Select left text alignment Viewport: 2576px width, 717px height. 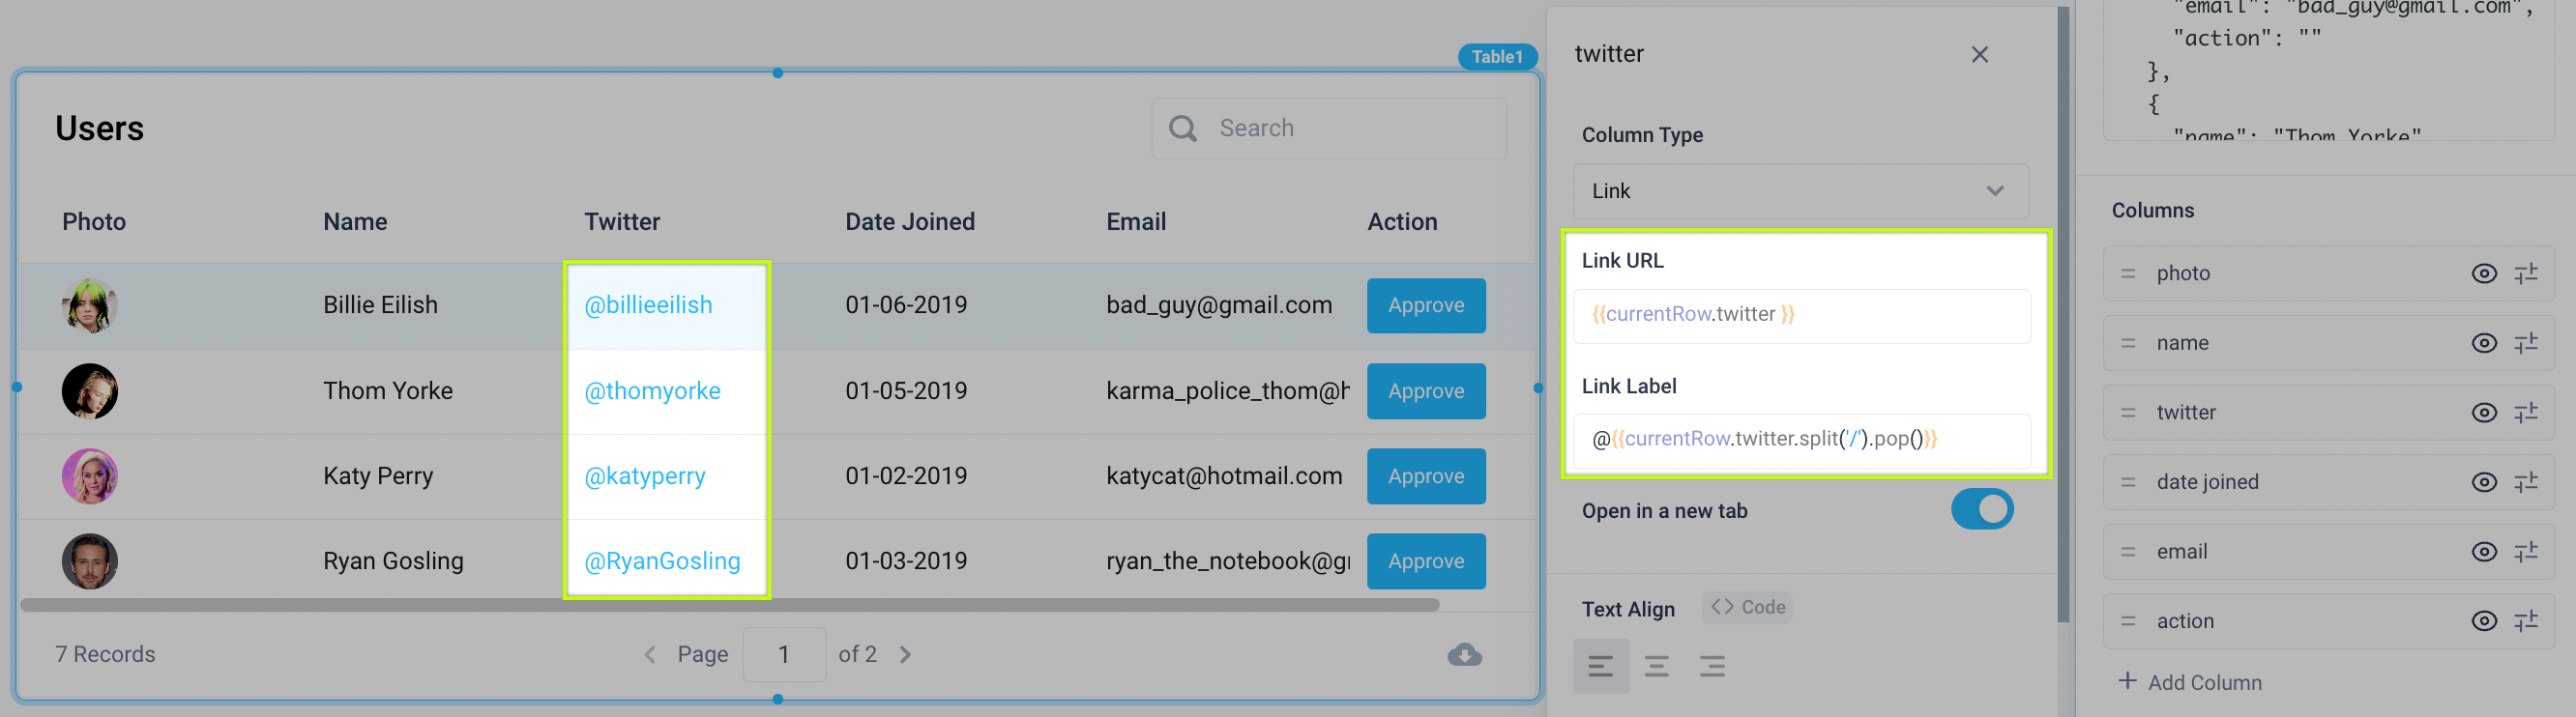[x=1600, y=666]
